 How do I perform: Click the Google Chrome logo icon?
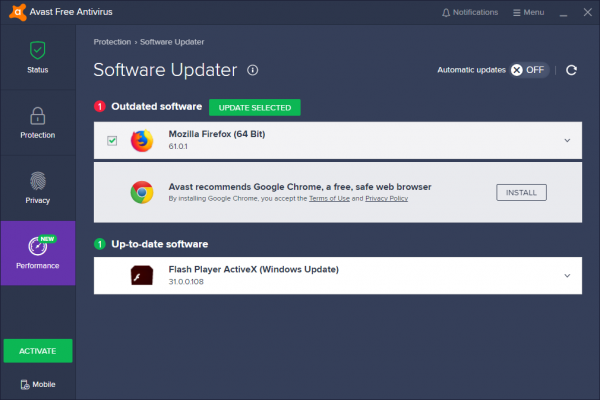pos(142,192)
